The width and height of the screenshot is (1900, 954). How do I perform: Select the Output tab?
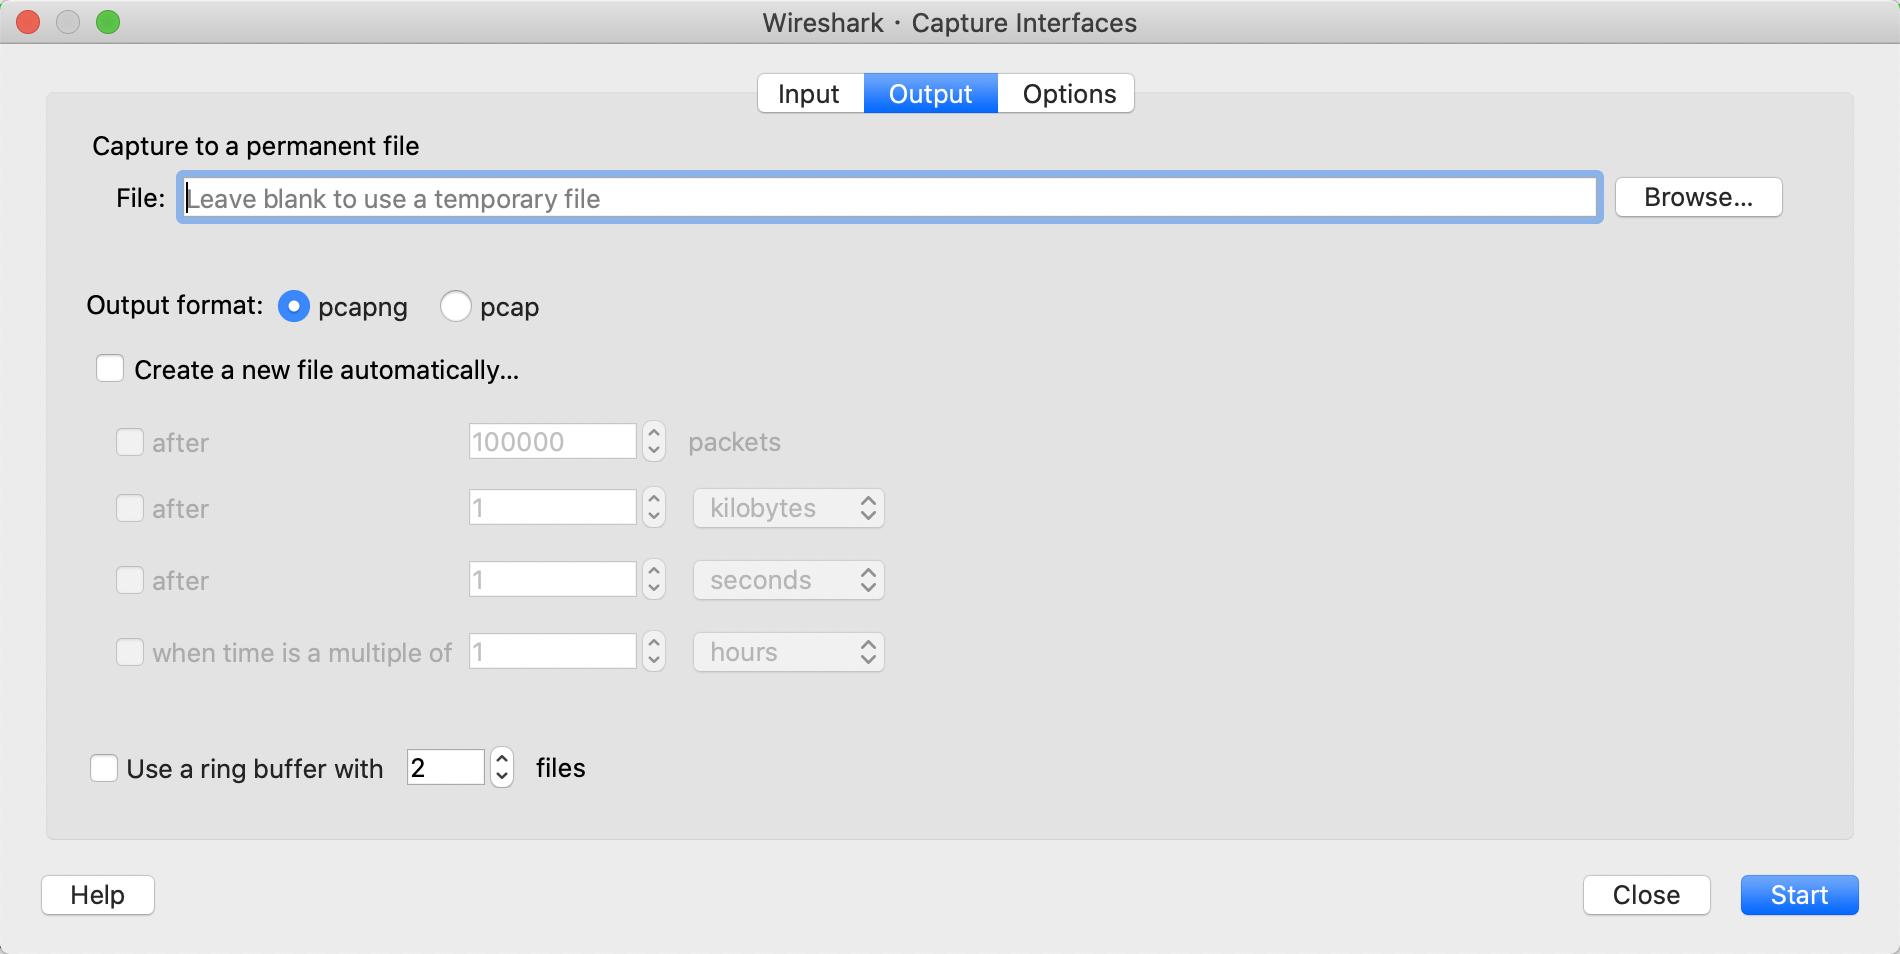(x=931, y=94)
